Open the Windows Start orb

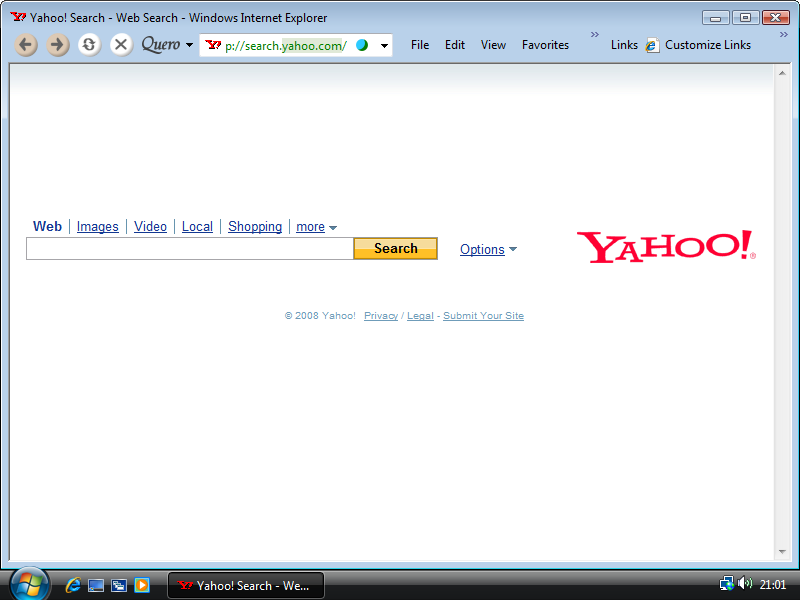[29, 585]
